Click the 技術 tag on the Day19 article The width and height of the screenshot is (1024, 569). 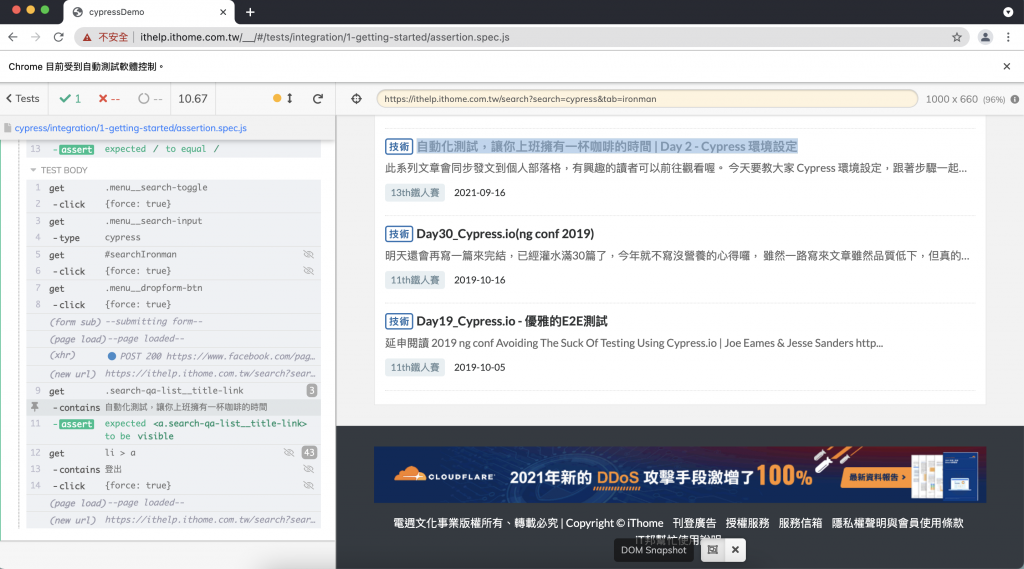(x=398, y=321)
